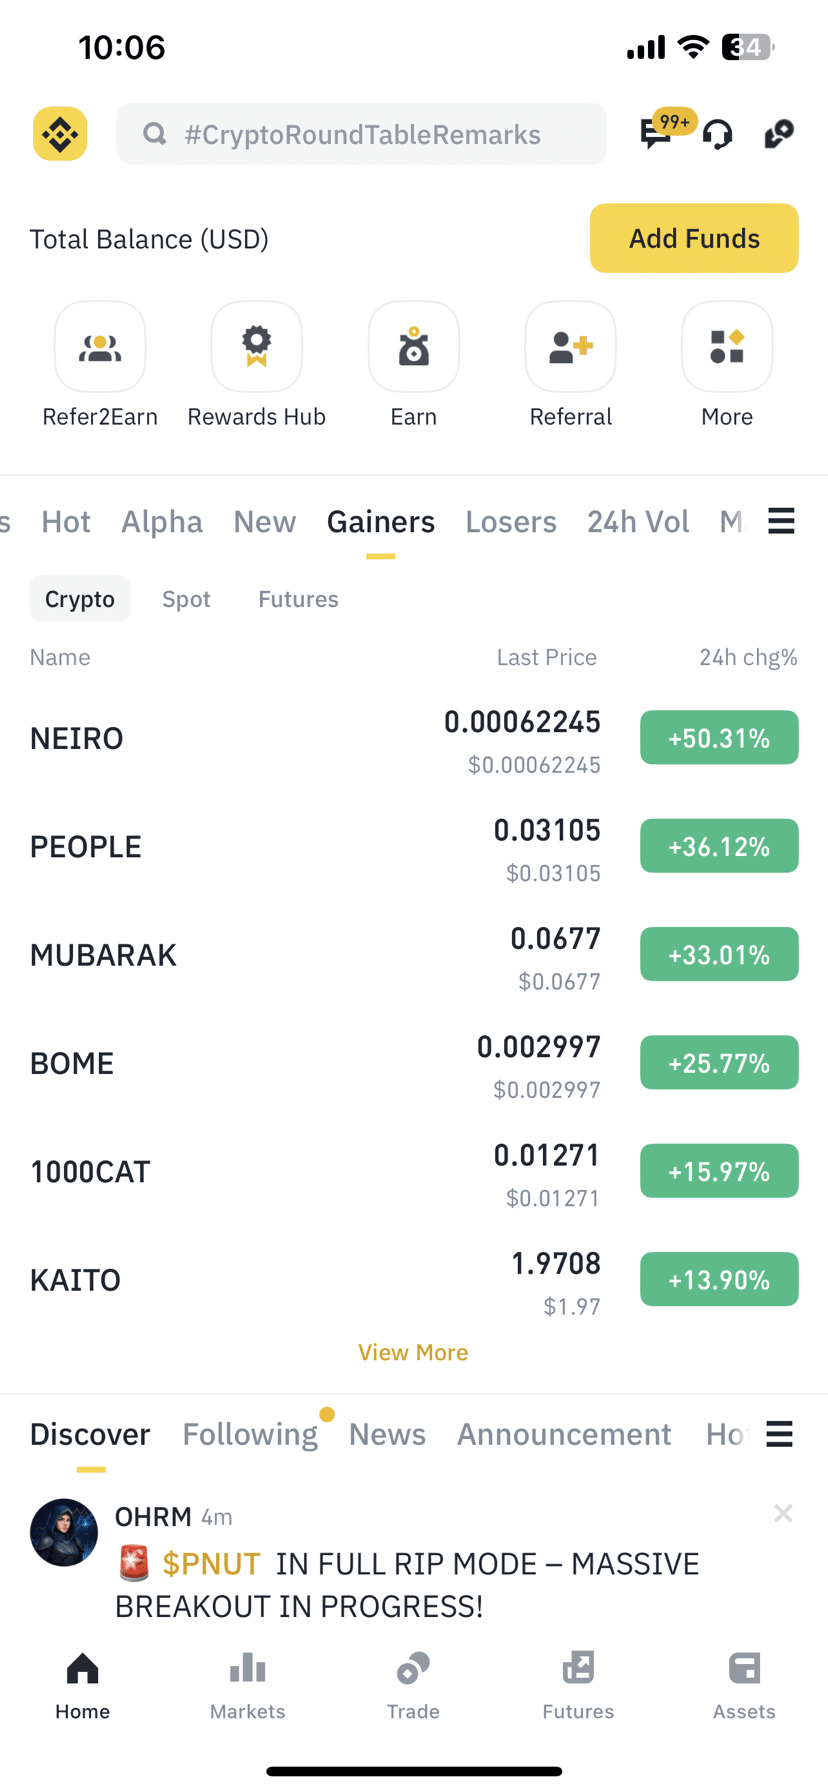This screenshot has width=828, height=1792.
Task: Expand the feed tabs list menu
Action: [x=780, y=1434]
